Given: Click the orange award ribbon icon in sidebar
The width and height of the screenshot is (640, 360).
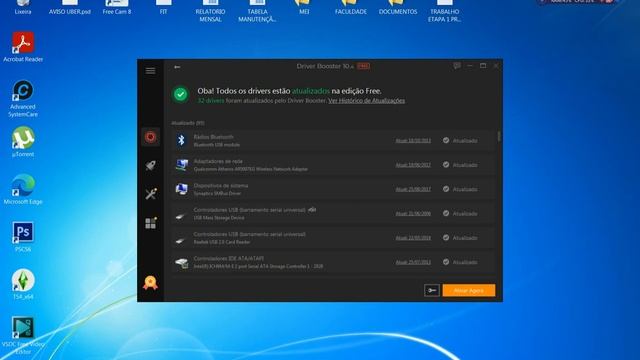Looking at the screenshot, I should (x=150, y=282).
